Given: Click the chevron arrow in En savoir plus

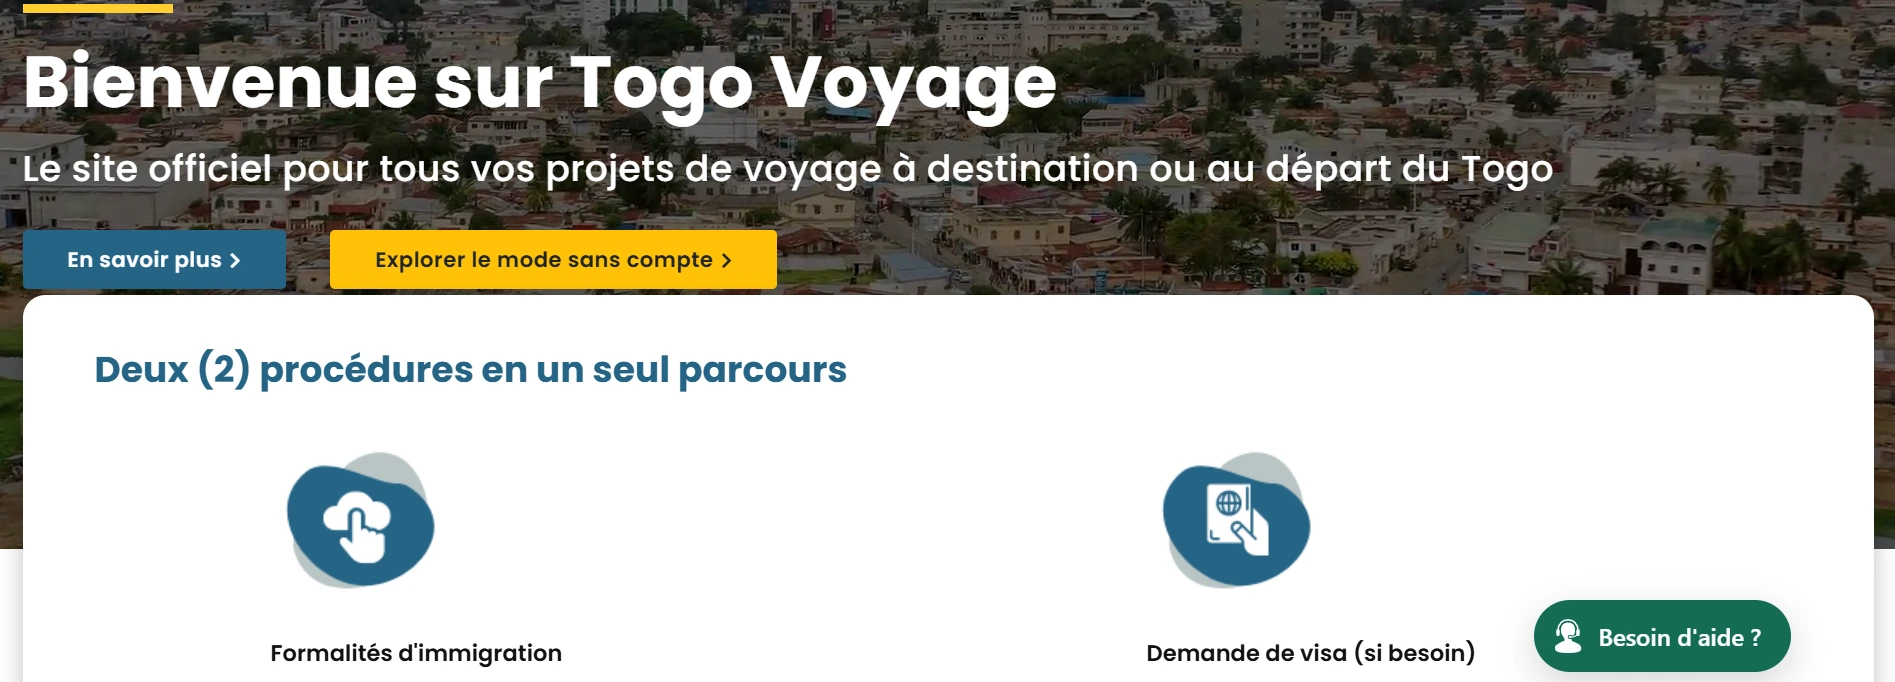Looking at the screenshot, I should coord(235,261).
